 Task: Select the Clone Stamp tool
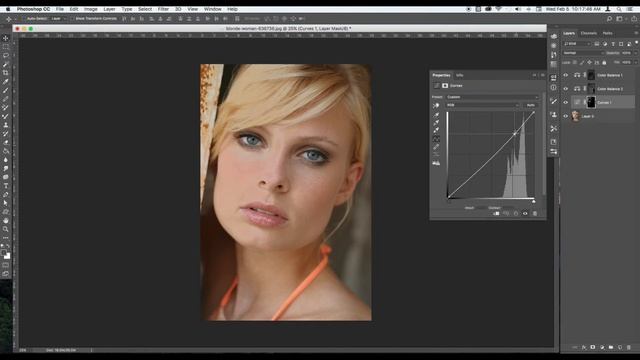(6, 125)
